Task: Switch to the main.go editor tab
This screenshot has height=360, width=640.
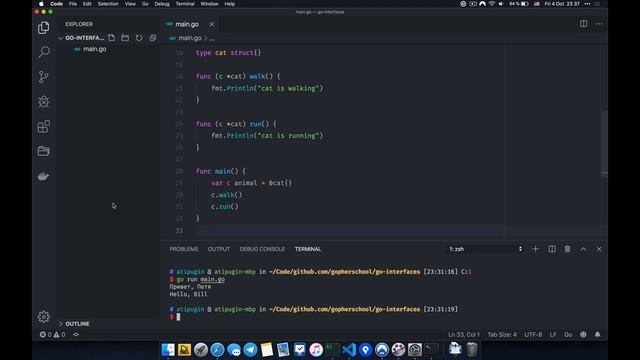Action: [186, 24]
